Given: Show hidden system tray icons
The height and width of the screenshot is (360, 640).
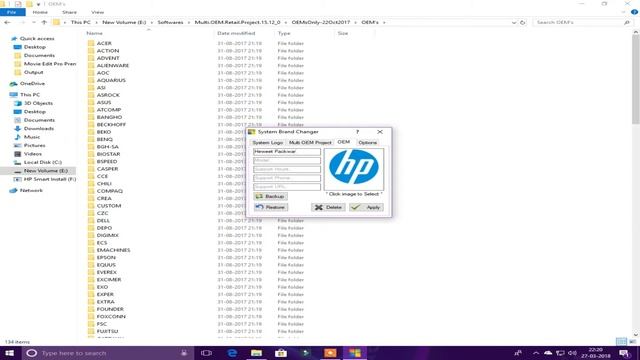Looking at the screenshot, I should click(536, 353).
